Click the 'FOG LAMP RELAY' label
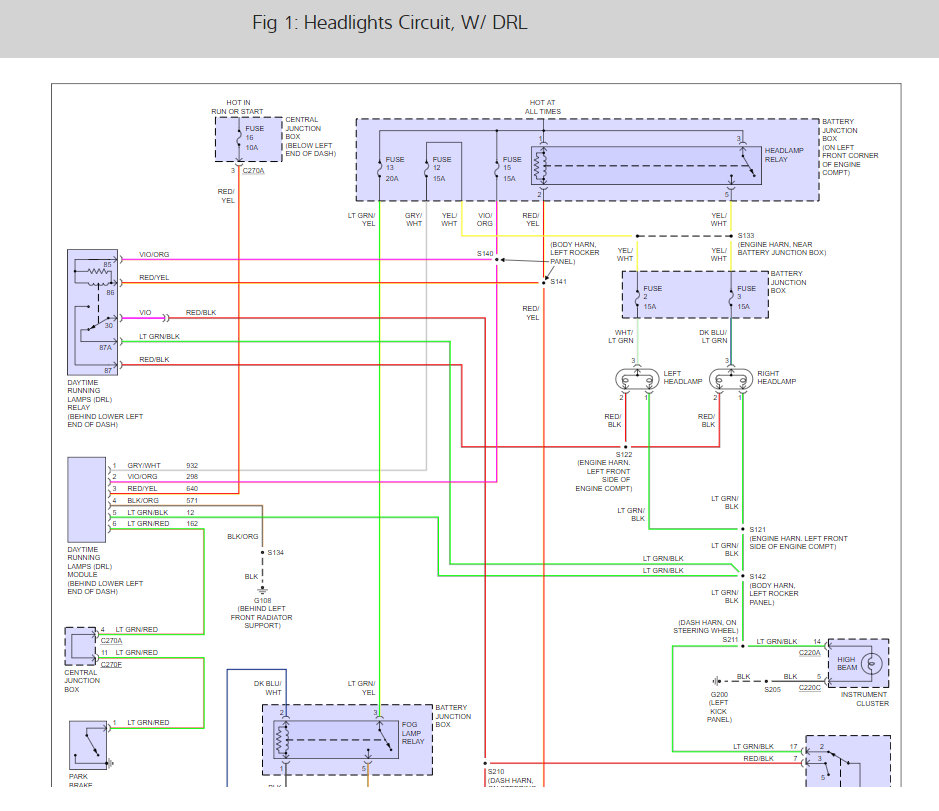Screen dimensions: 939x811 pyautogui.click(x=413, y=733)
